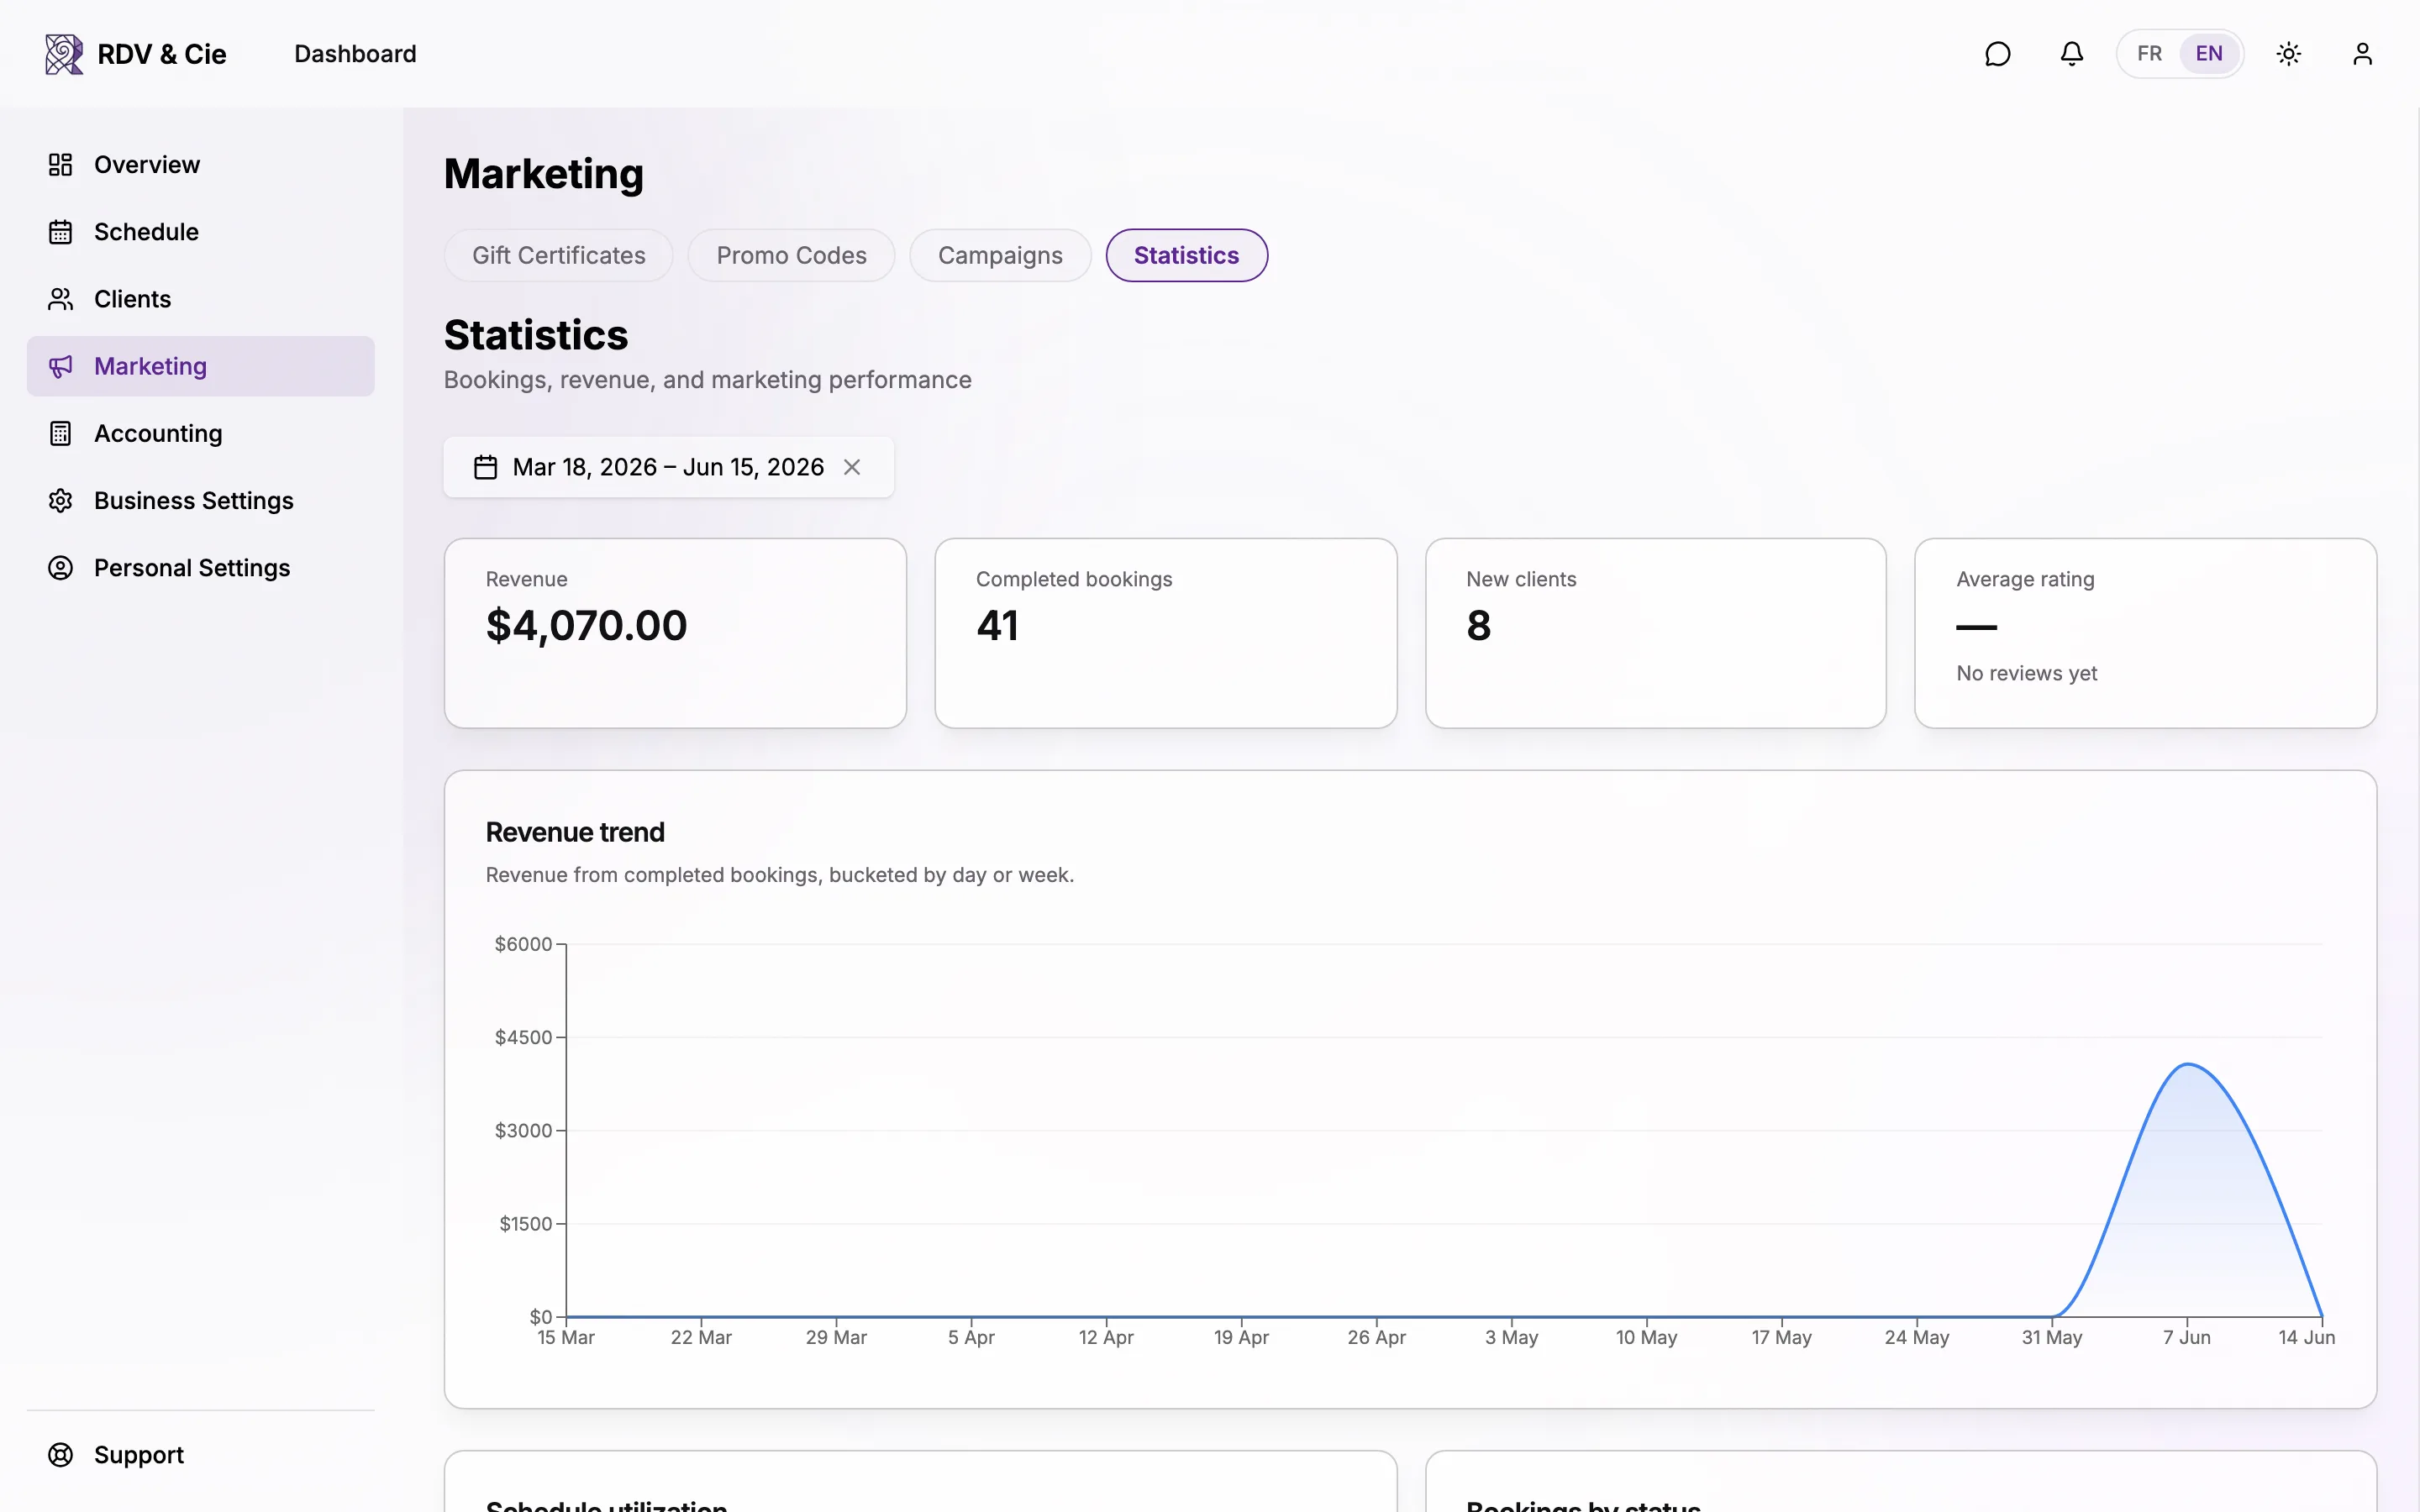Open the Schedule page label
The image size is (2420, 1512).
(x=146, y=232)
